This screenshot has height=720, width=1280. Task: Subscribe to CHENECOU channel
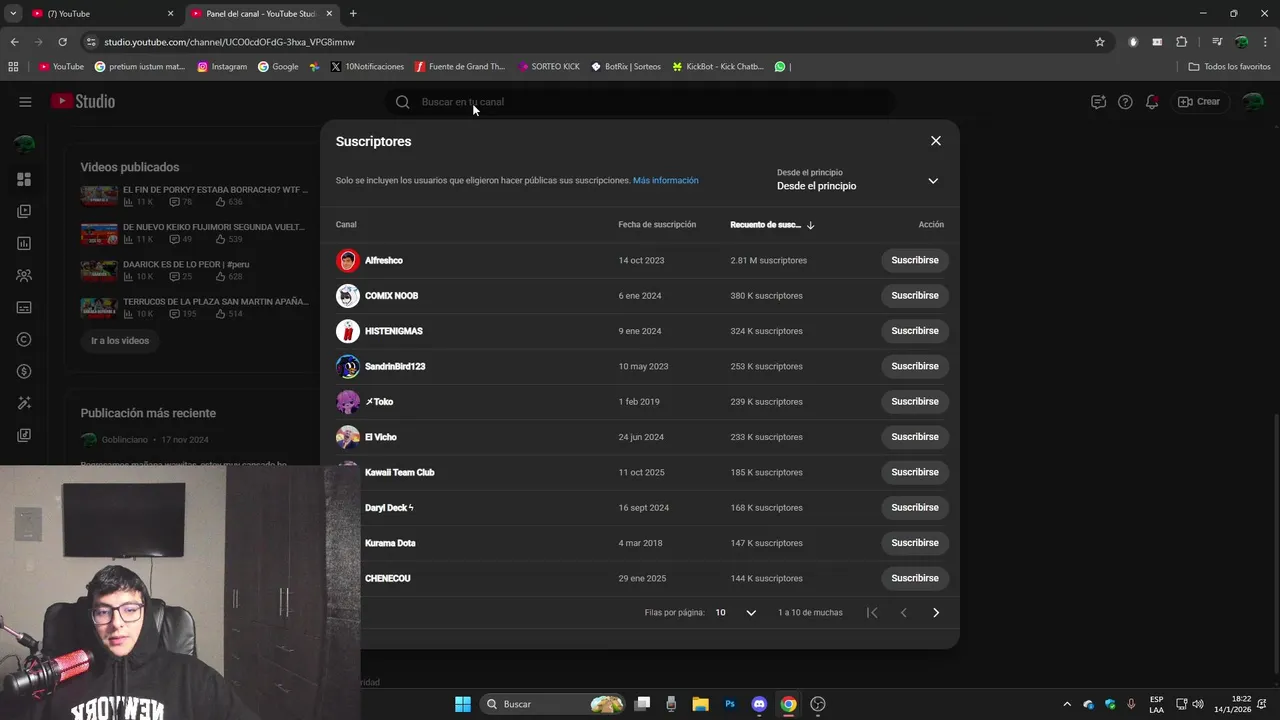(x=915, y=578)
